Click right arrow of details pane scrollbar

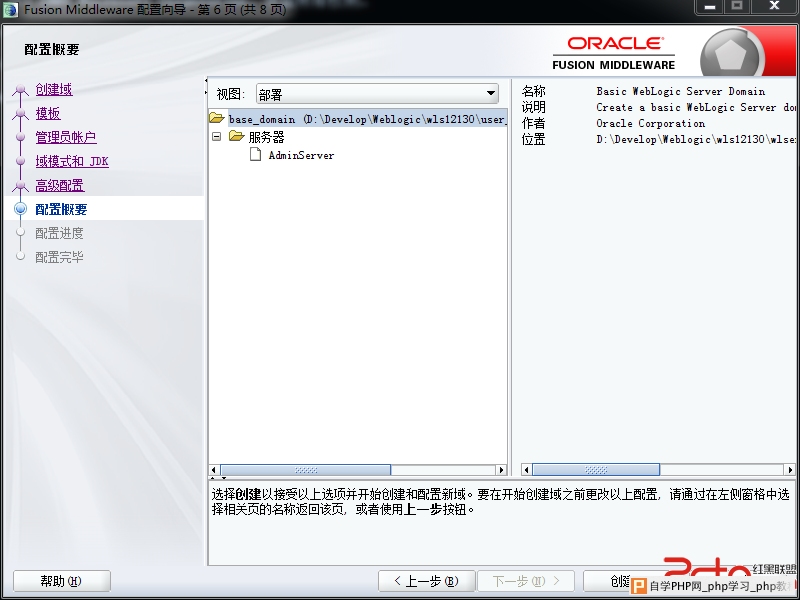click(790, 469)
